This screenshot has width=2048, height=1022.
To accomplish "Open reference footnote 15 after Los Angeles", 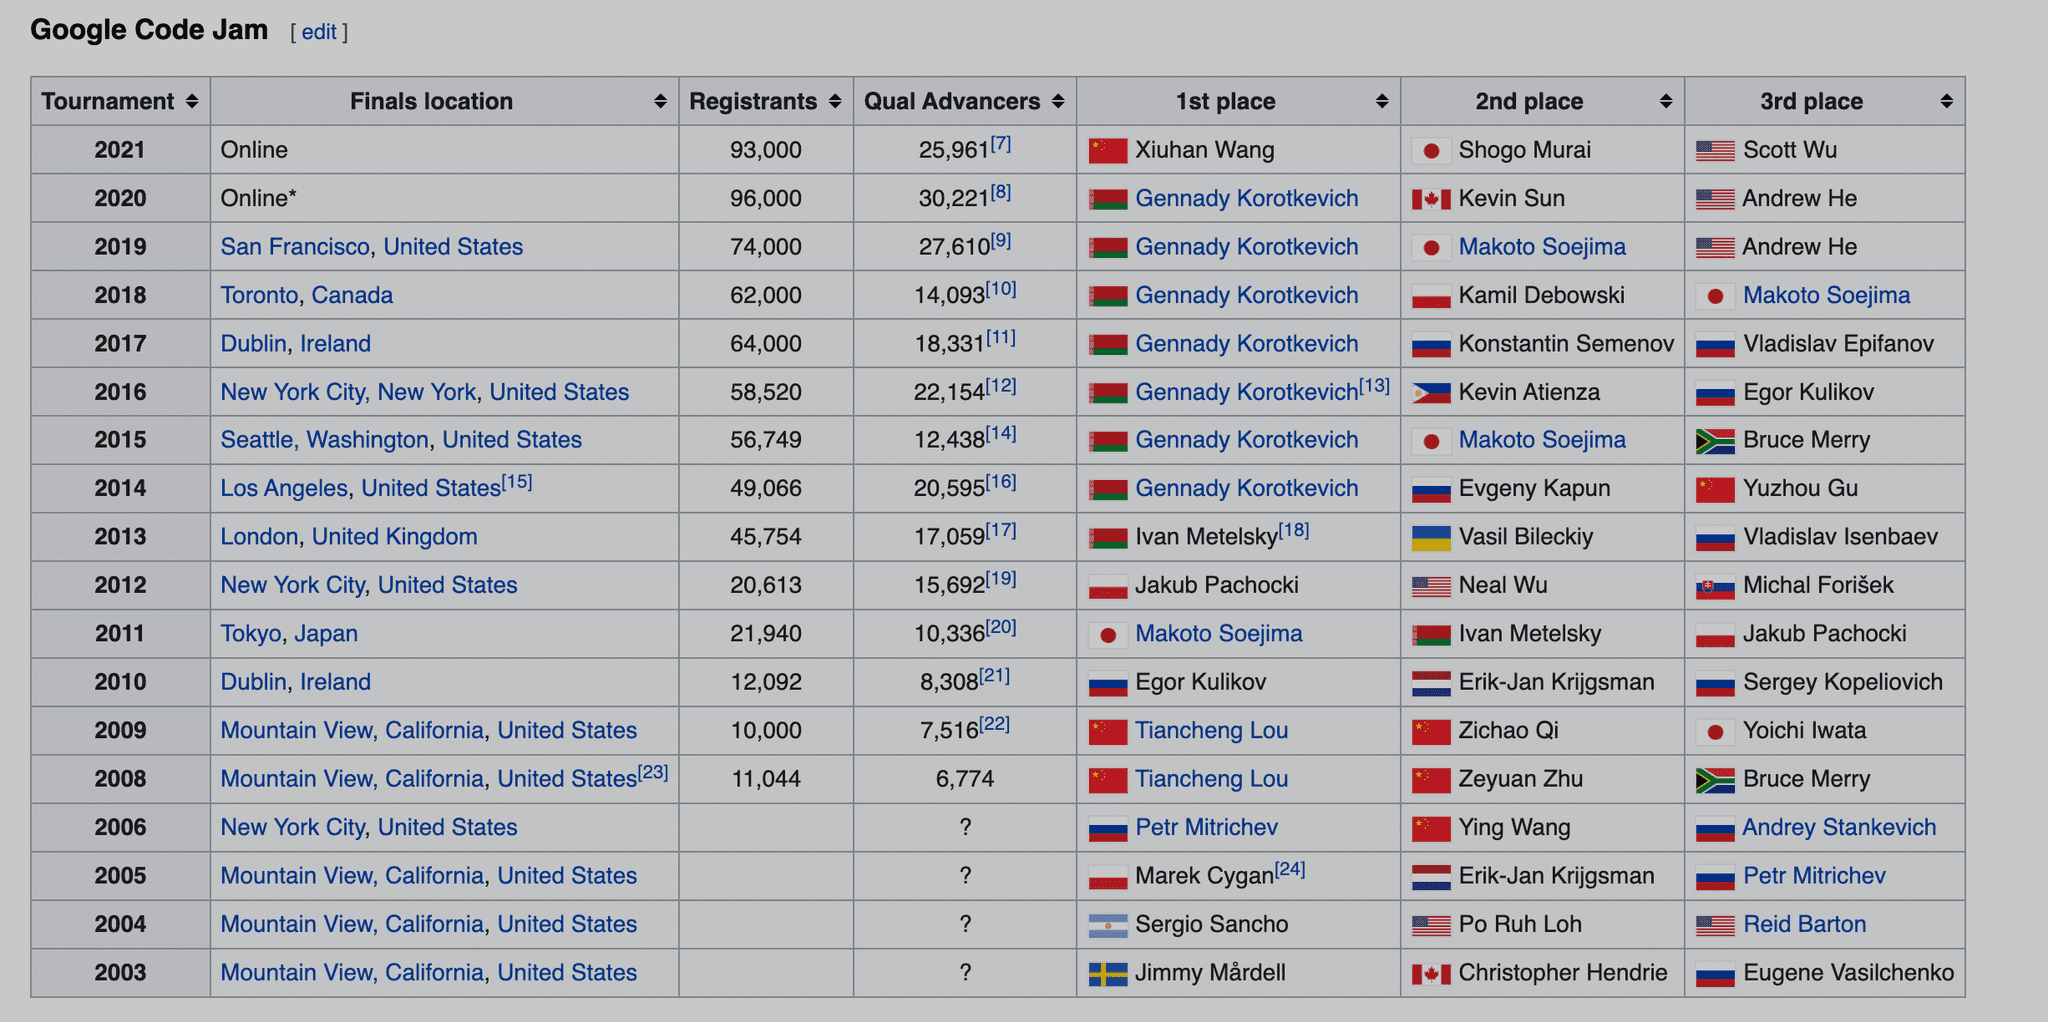I will (517, 482).
